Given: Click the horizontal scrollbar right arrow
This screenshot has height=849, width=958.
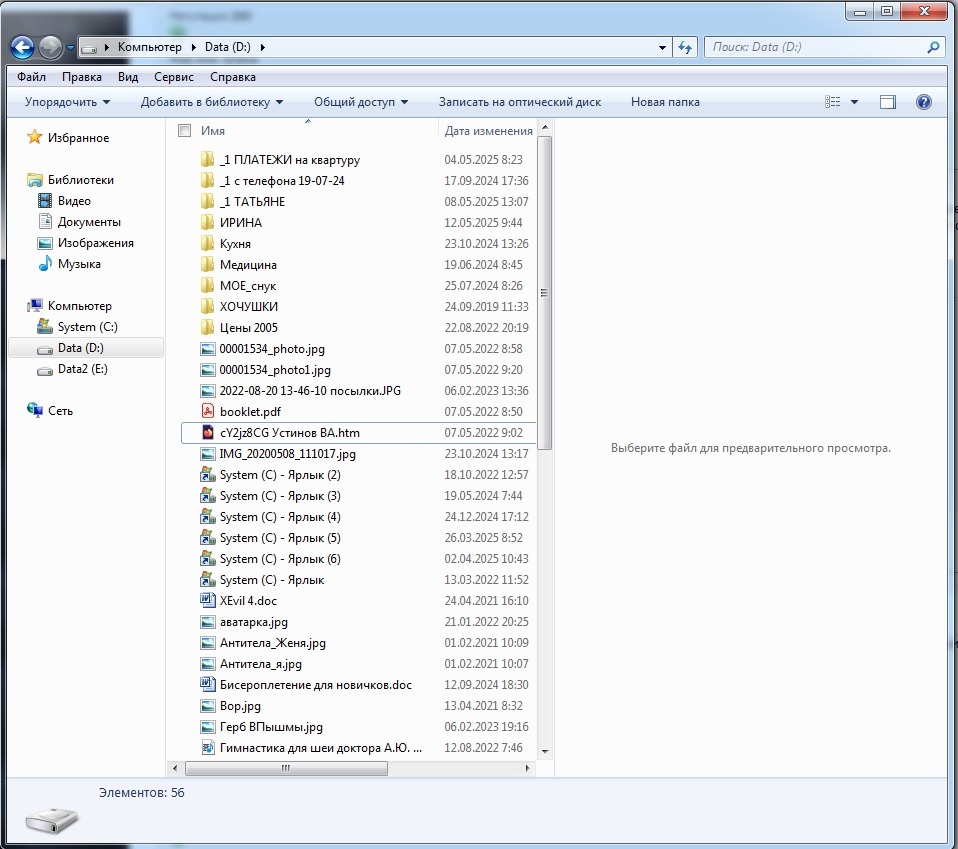Looking at the screenshot, I should pos(528,768).
